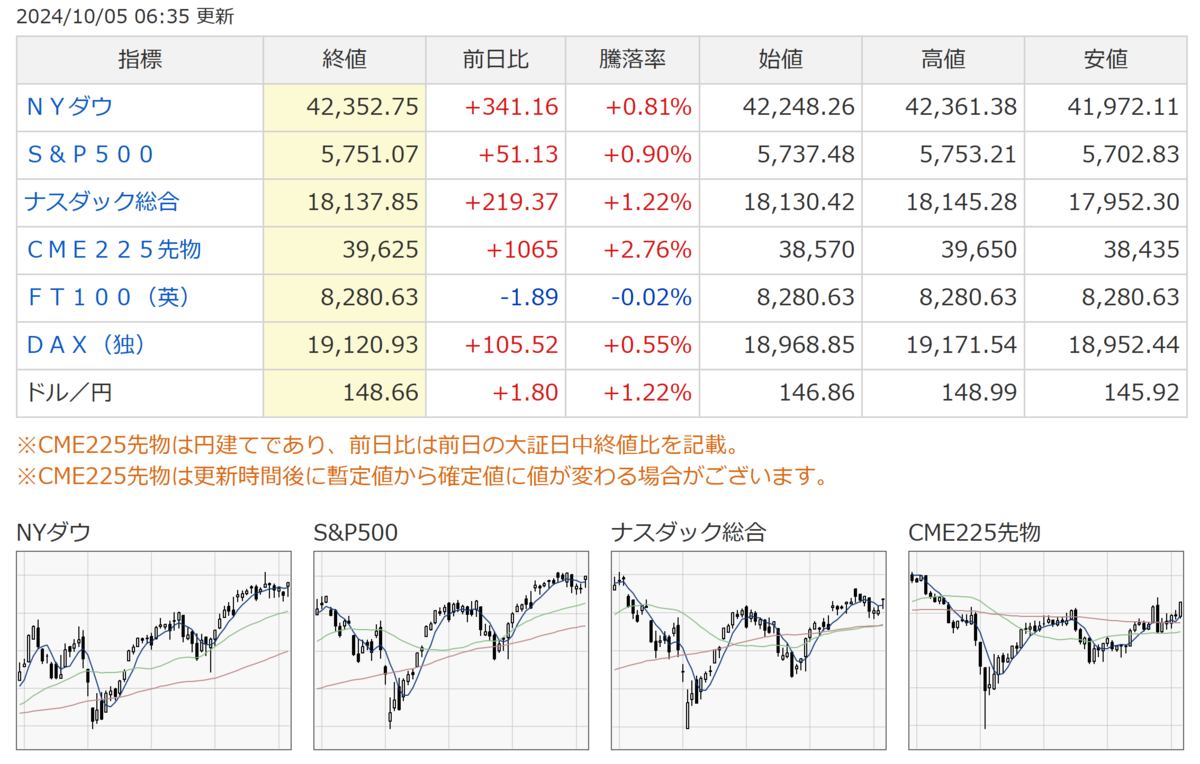Open the CME225先物 link
This screenshot has height=764, width=1200.
(x=113, y=250)
